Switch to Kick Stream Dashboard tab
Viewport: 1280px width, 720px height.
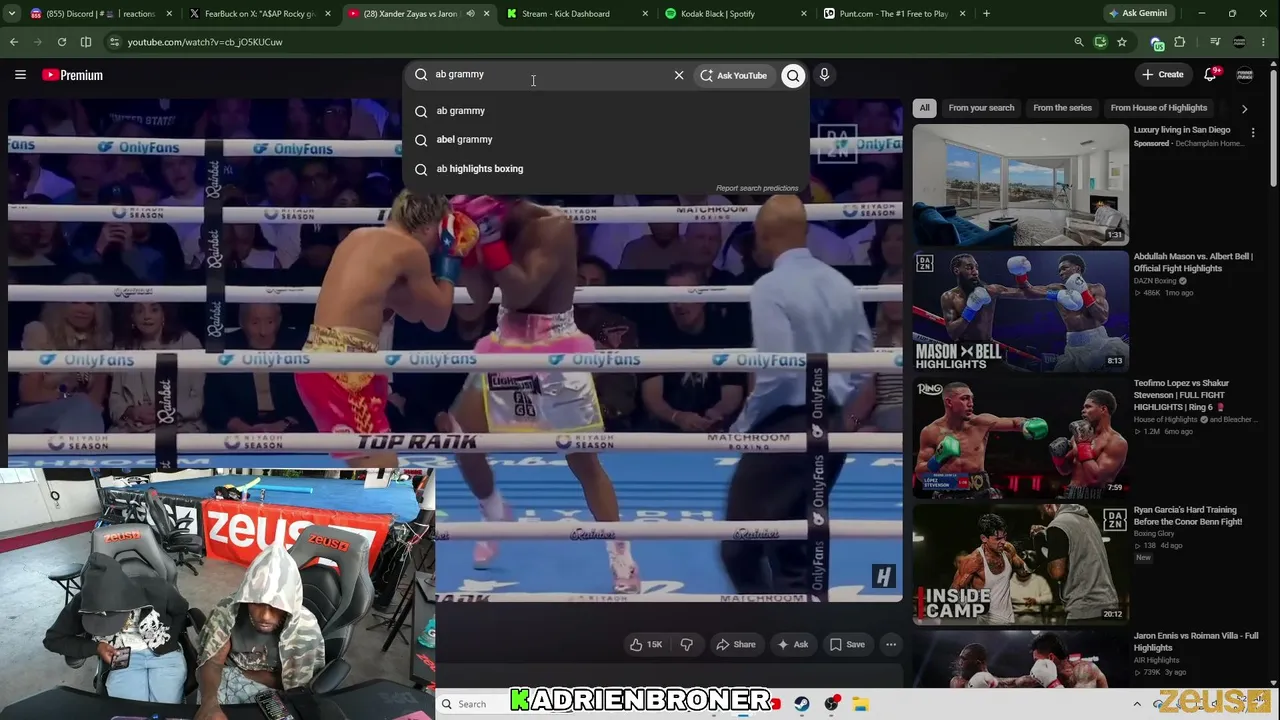[565, 14]
